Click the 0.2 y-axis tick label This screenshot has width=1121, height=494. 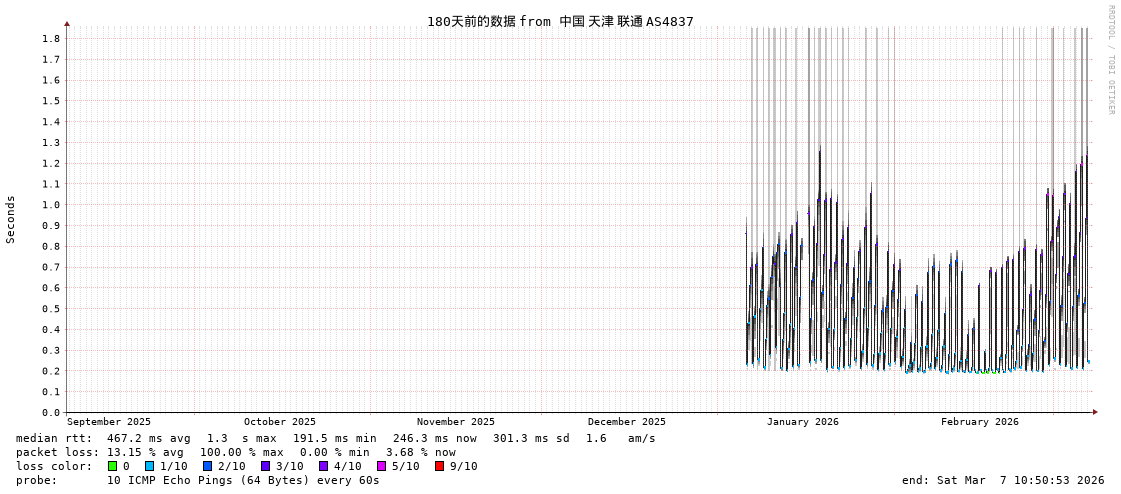pyautogui.click(x=50, y=371)
